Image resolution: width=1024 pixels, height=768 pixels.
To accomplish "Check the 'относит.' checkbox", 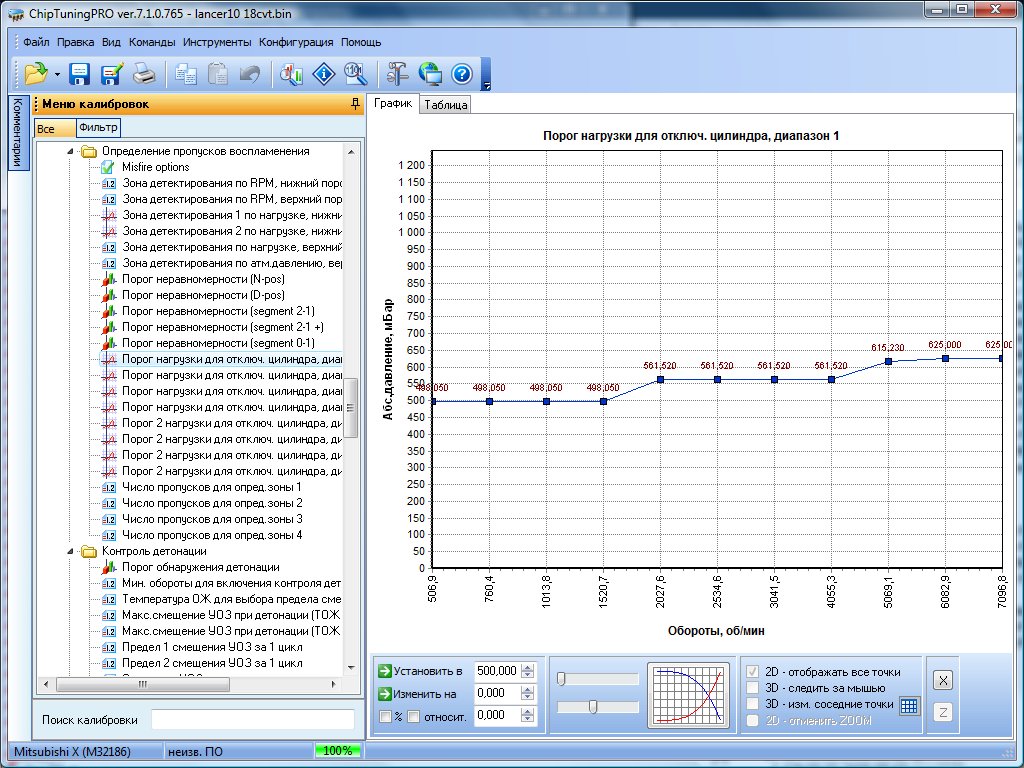I will tap(415, 716).
